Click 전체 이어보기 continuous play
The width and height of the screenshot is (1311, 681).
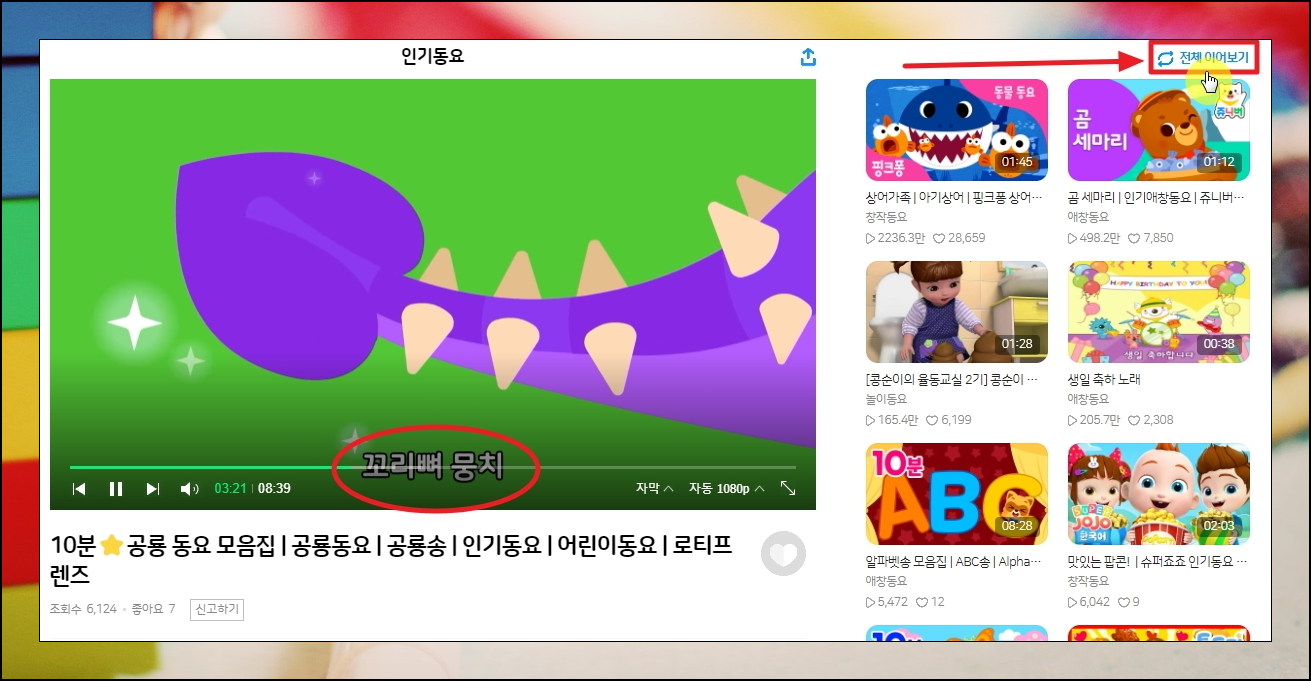(1204, 58)
